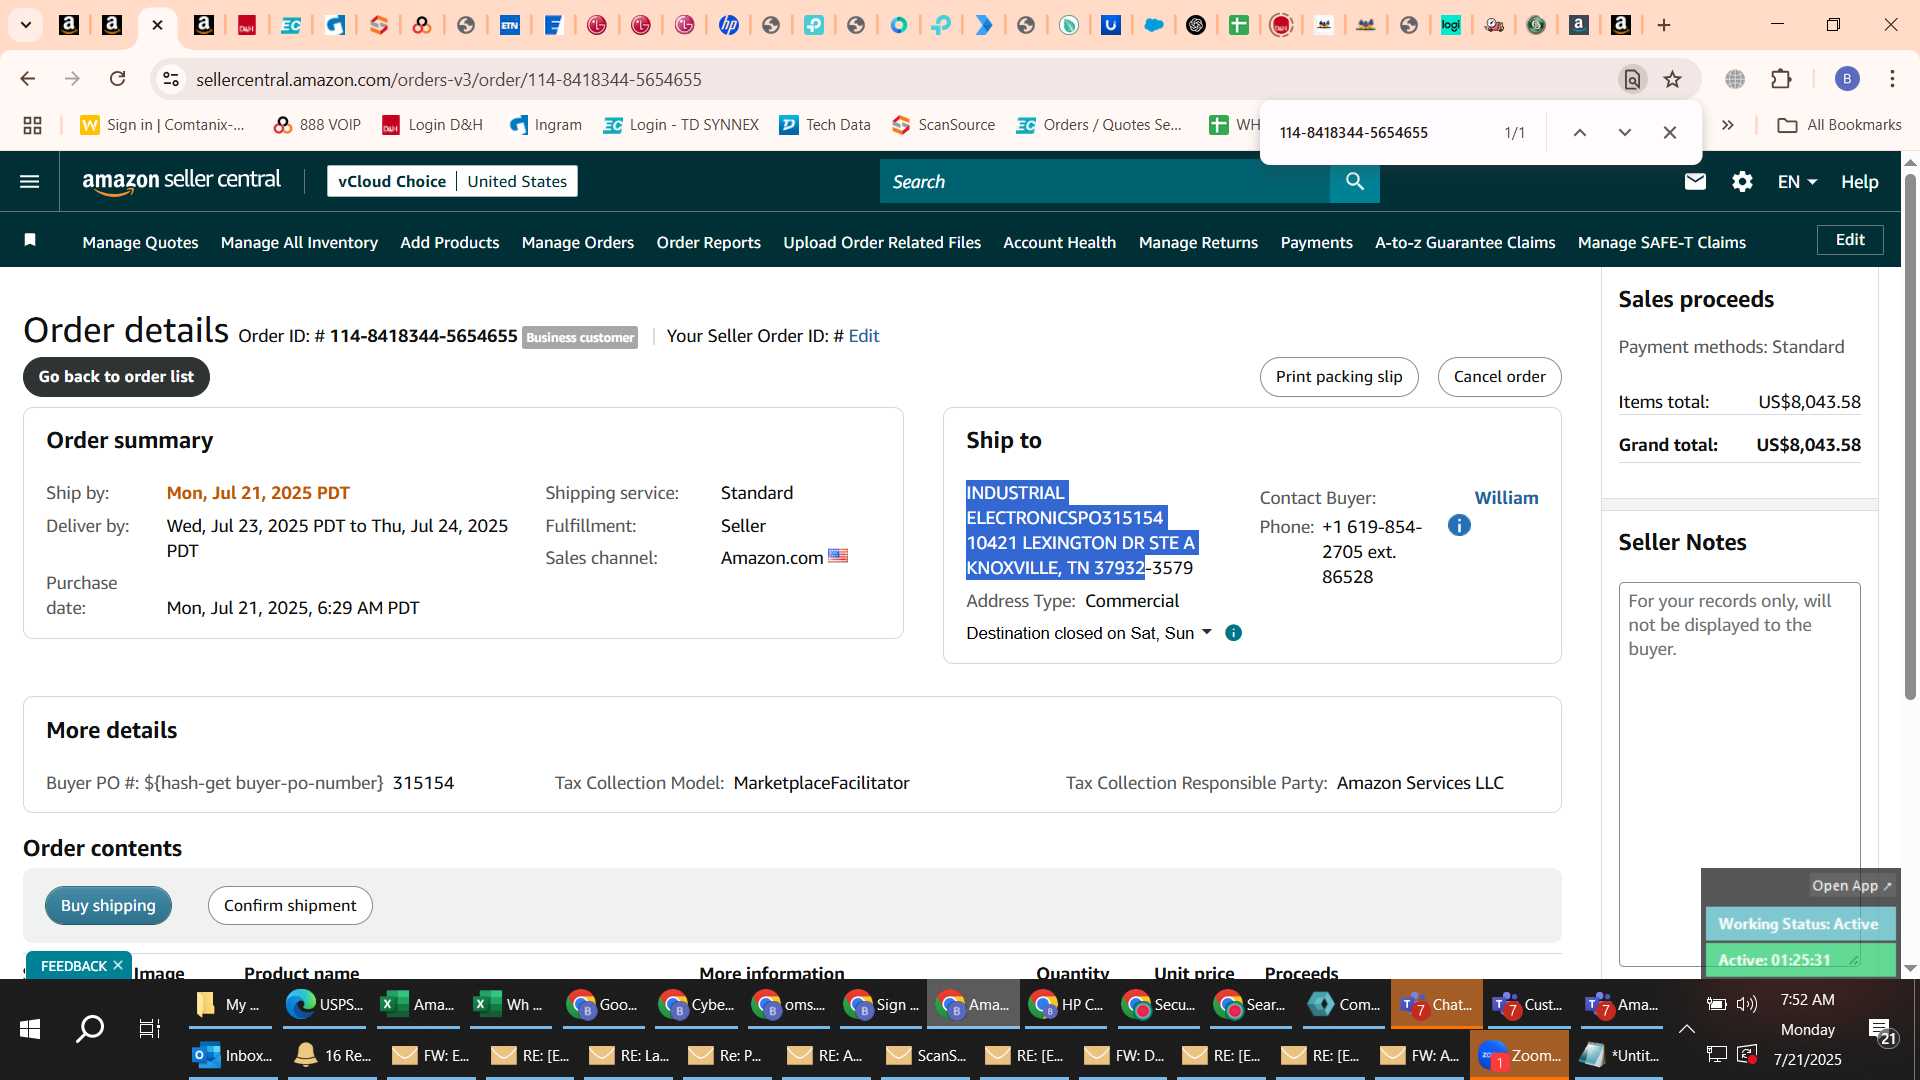Go to previous find result

(1580, 132)
